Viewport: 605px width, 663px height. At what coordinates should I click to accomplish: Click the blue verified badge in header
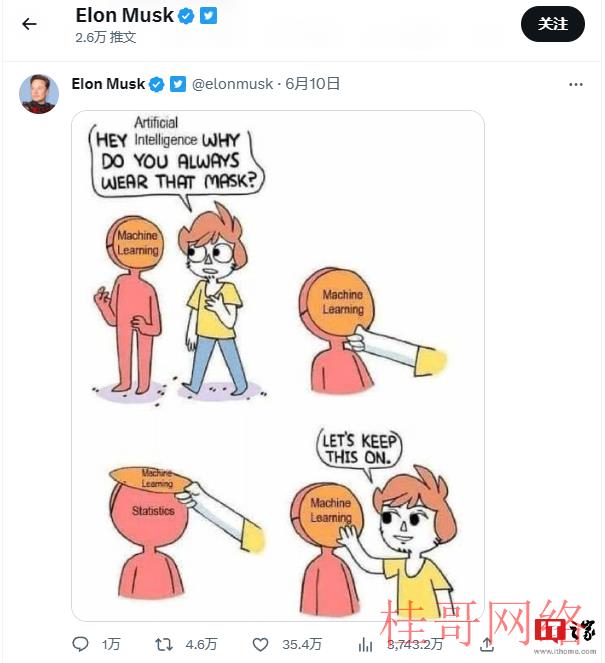click(186, 16)
